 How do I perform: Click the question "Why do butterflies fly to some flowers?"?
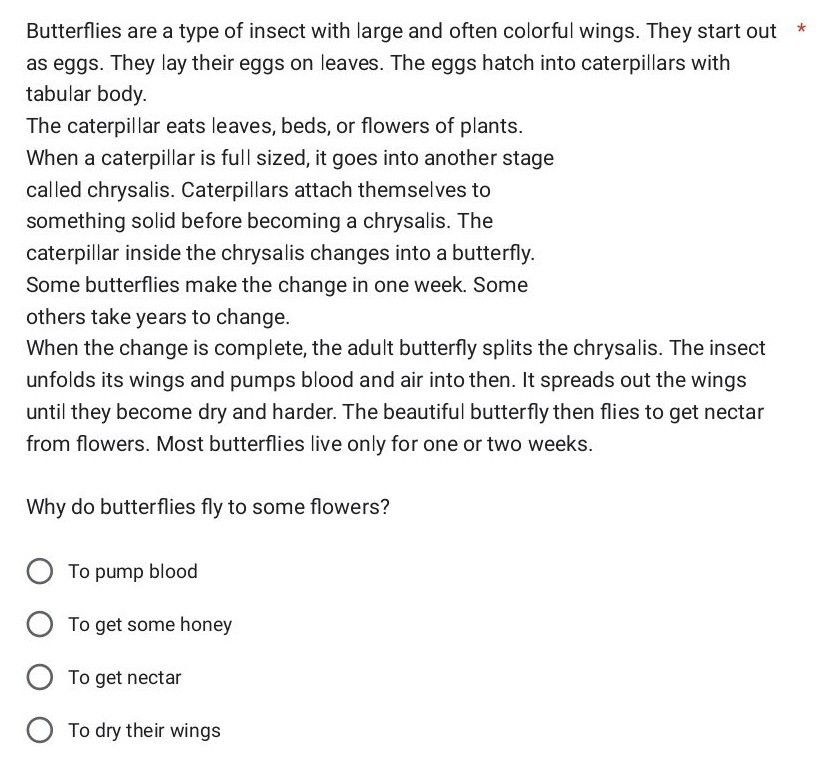pyautogui.click(x=208, y=507)
